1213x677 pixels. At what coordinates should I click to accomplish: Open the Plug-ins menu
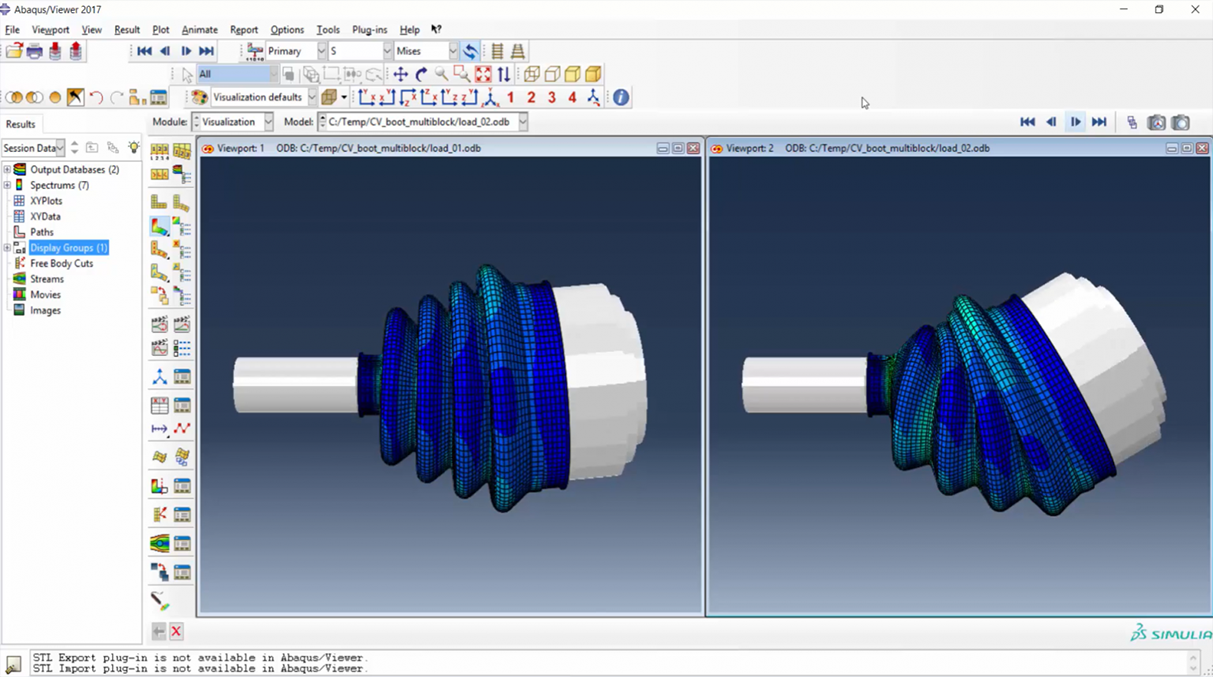[x=369, y=30]
